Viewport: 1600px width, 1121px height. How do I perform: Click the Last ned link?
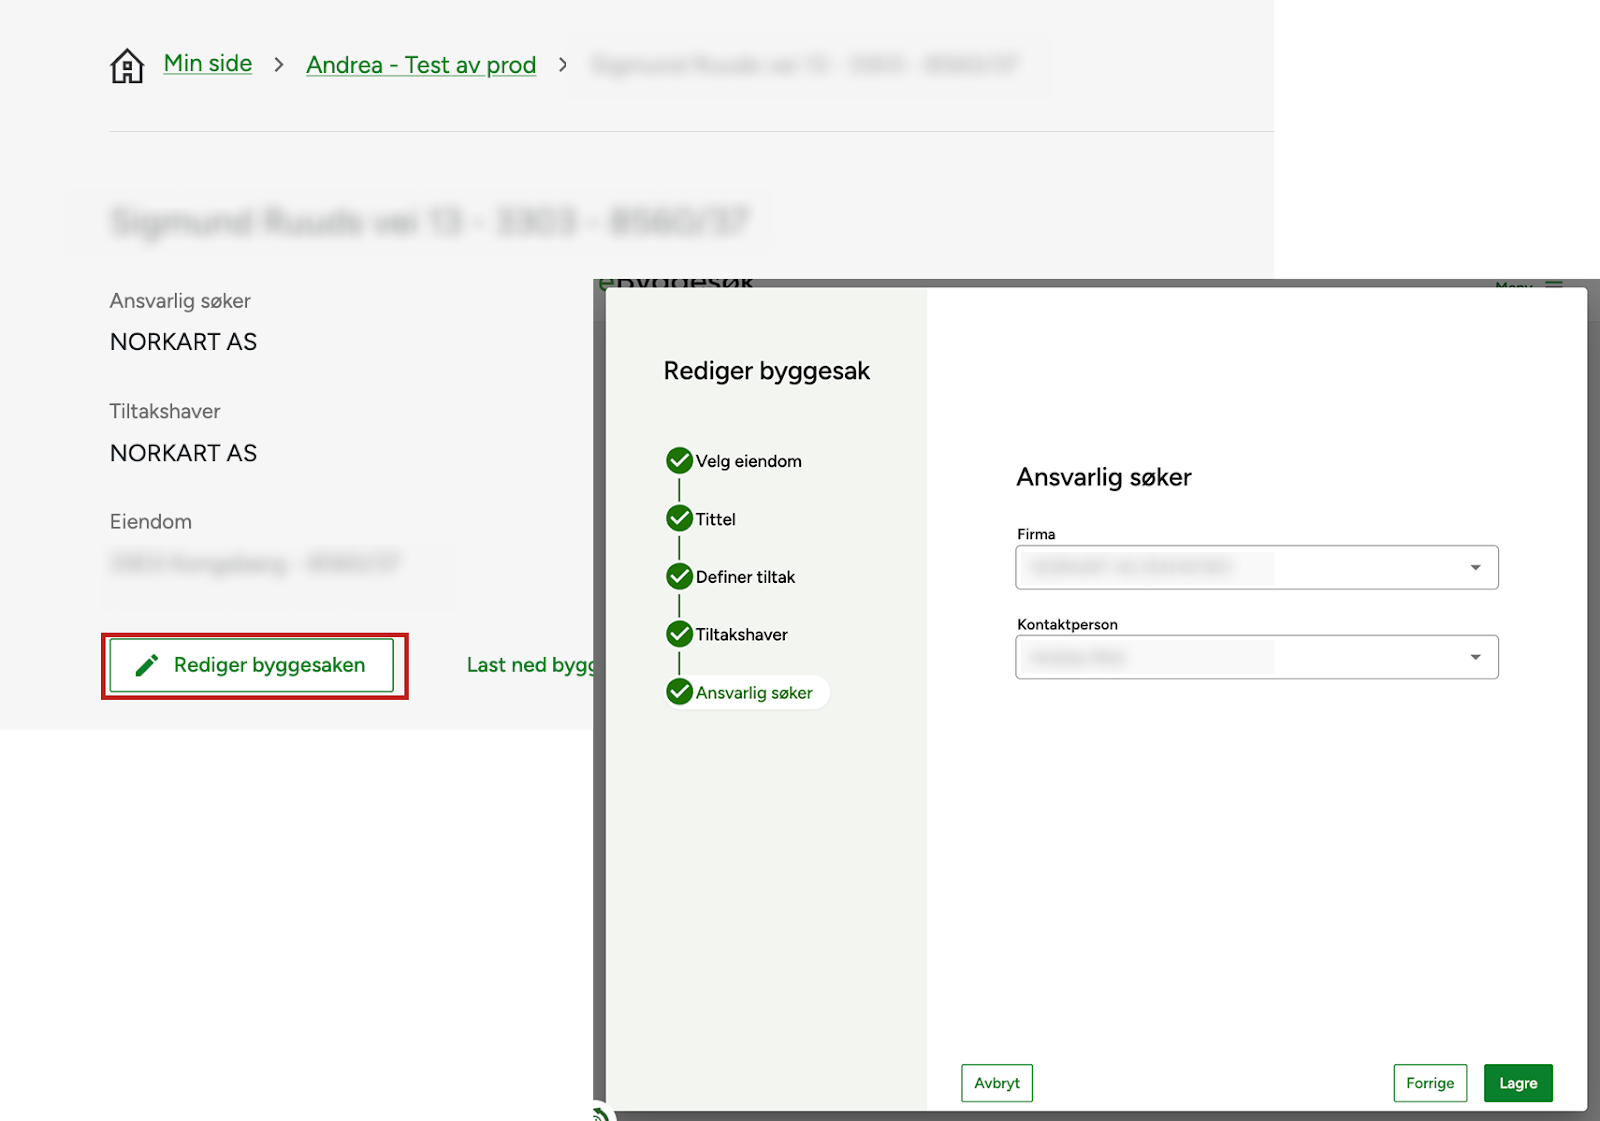529,665
